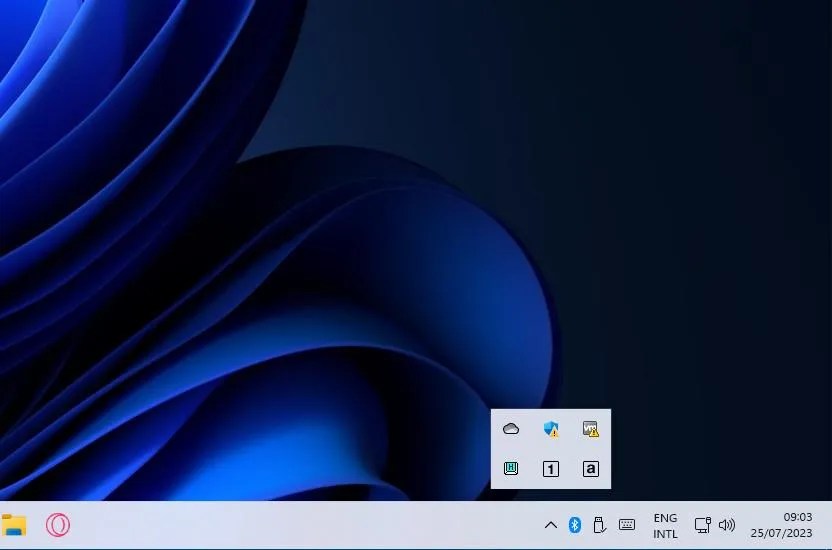Screen dimensions: 832x550
Task: Open the touch keyboard tray icon
Action: [x=627, y=525]
